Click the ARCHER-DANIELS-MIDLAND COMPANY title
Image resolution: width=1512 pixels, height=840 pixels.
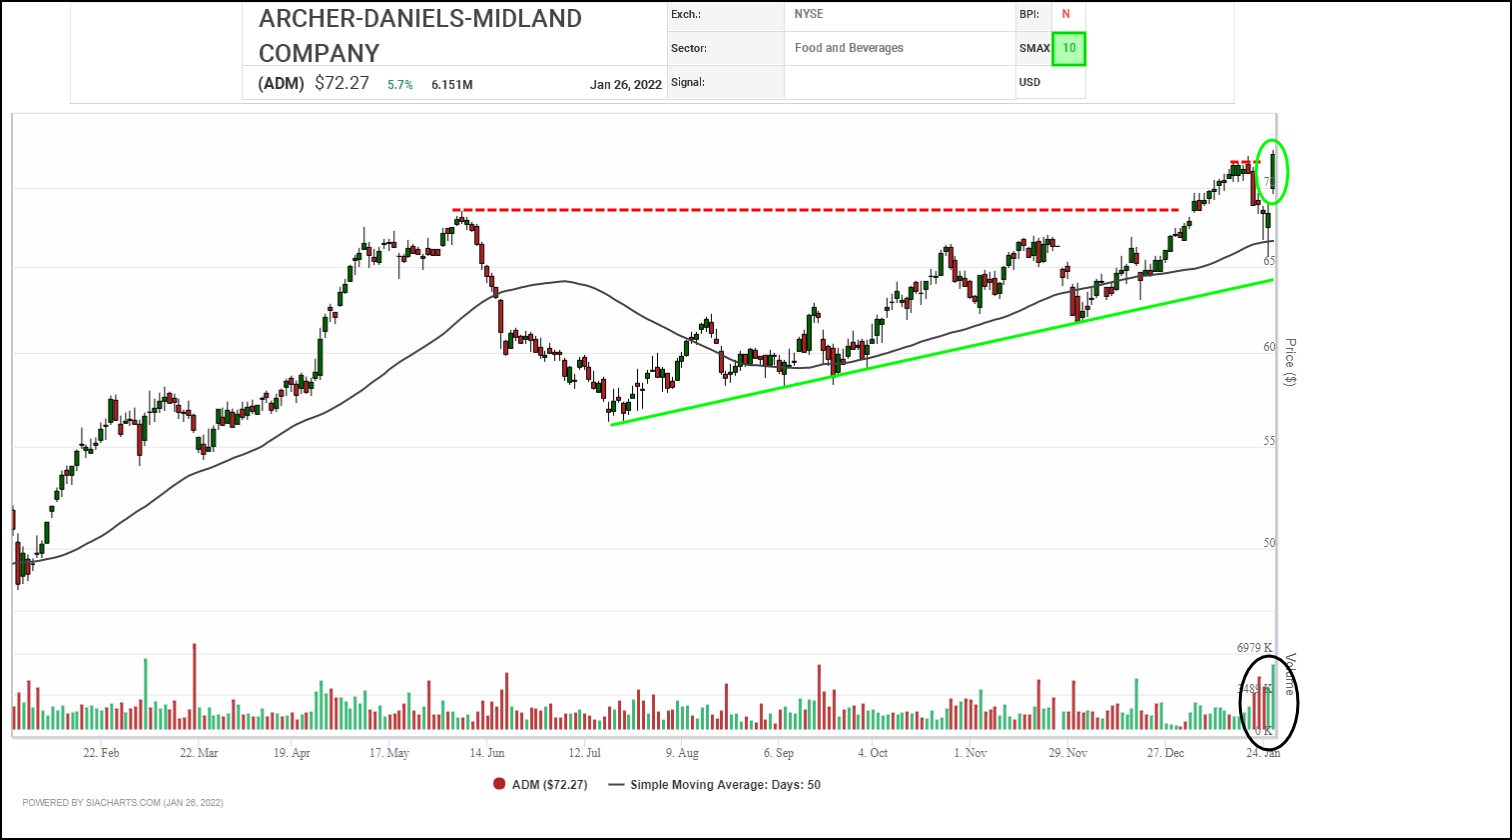[x=420, y=35]
